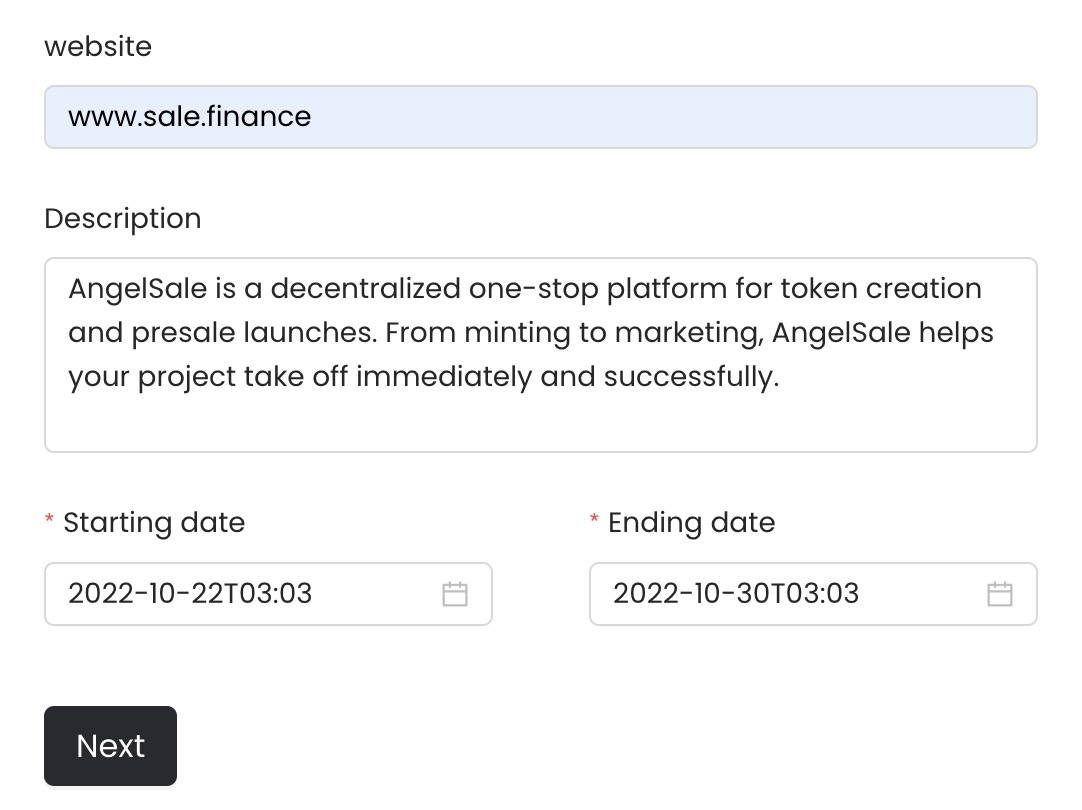
Task: Click the "Starting date" label text
Action: point(154,522)
